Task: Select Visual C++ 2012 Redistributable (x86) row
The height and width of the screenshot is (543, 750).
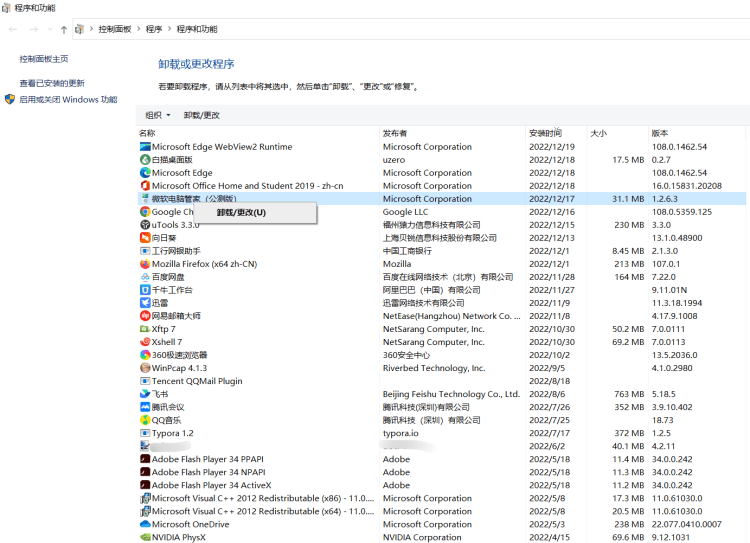Action: [442, 498]
